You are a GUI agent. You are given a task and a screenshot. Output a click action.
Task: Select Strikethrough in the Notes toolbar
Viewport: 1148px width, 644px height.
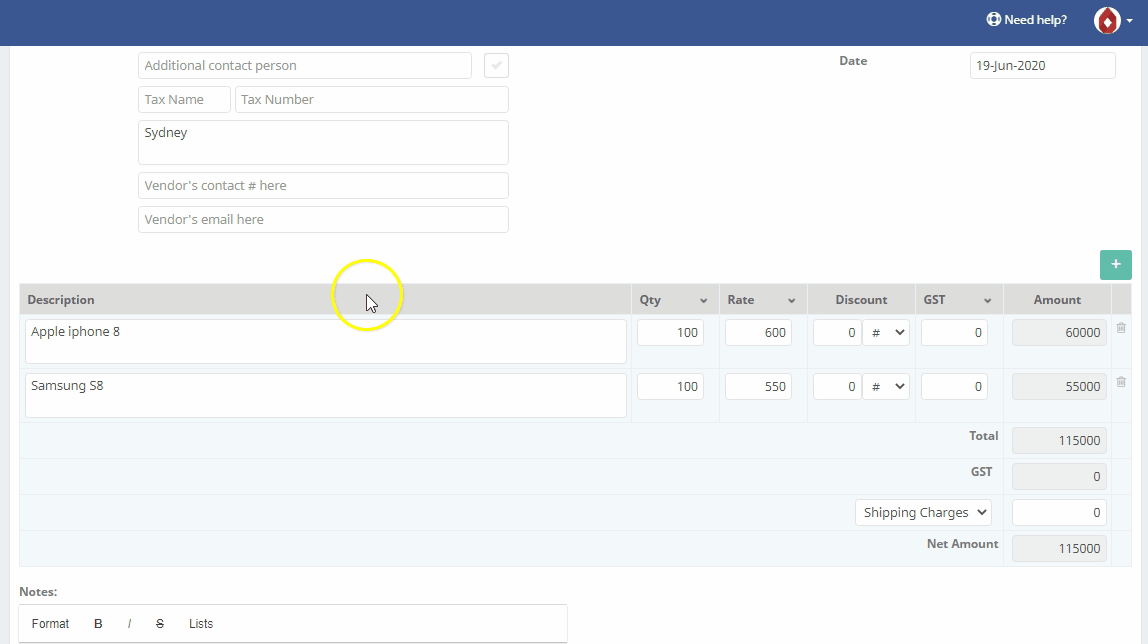pyautogui.click(x=160, y=623)
